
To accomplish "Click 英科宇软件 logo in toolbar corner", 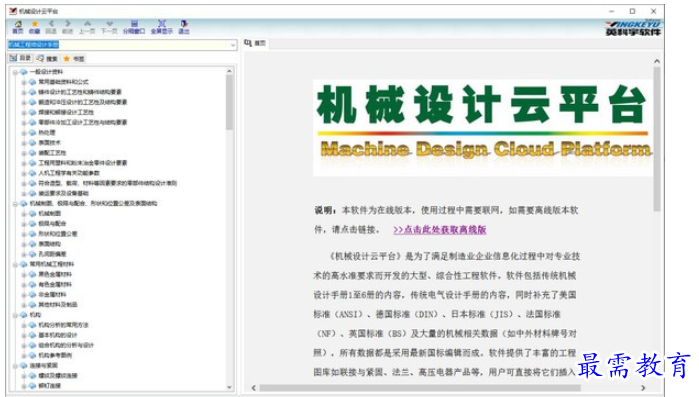I will (x=633, y=28).
